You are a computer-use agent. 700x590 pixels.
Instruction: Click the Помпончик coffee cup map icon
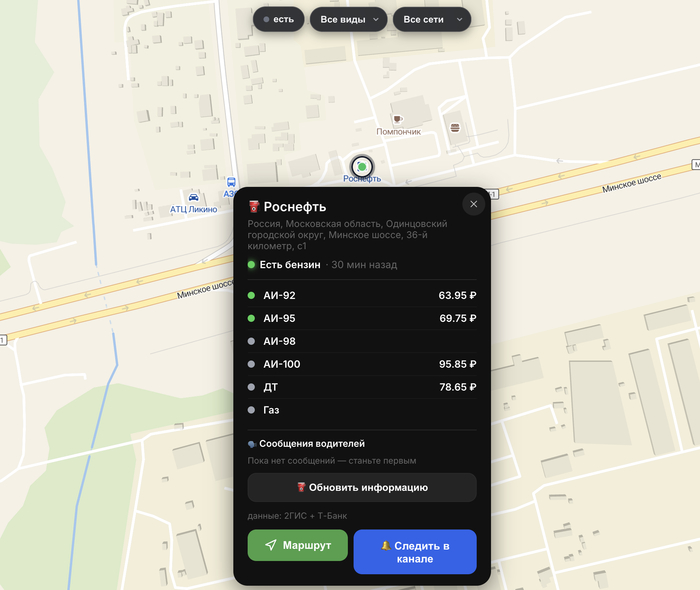pyautogui.click(x=397, y=119)
